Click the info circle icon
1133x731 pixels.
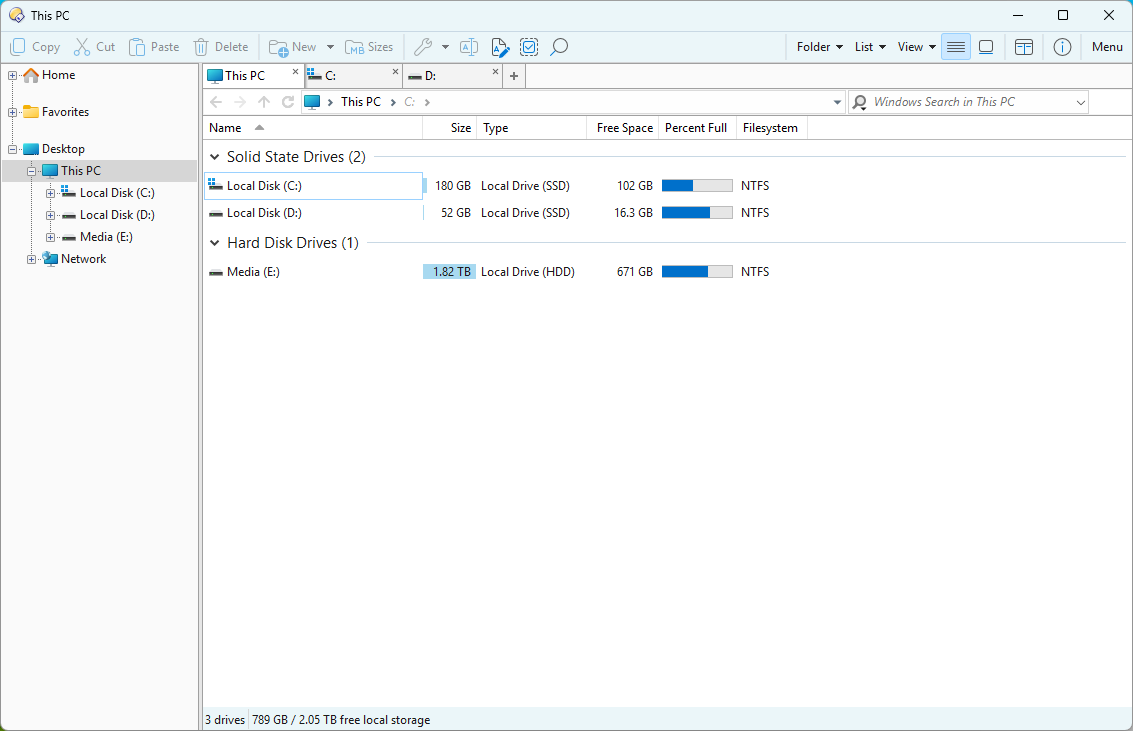(1062, 47)
